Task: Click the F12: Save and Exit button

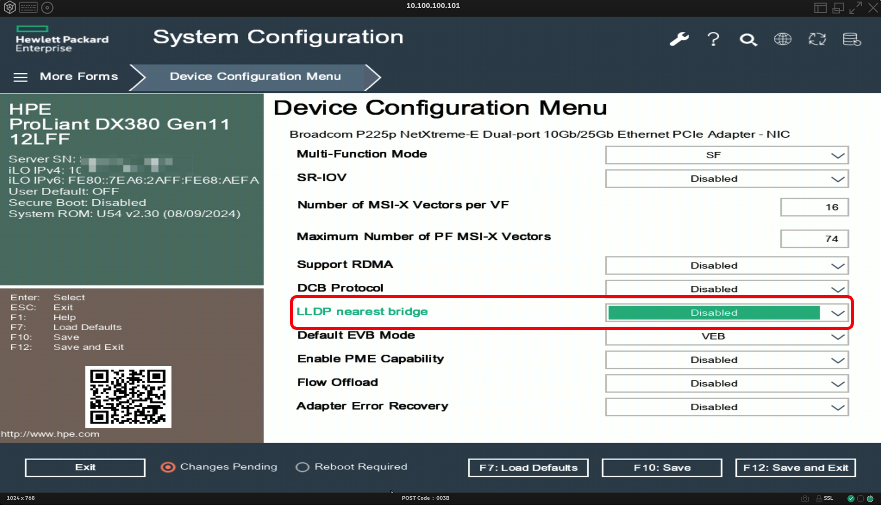Action: pyautogui.click(x=796, y=468)
